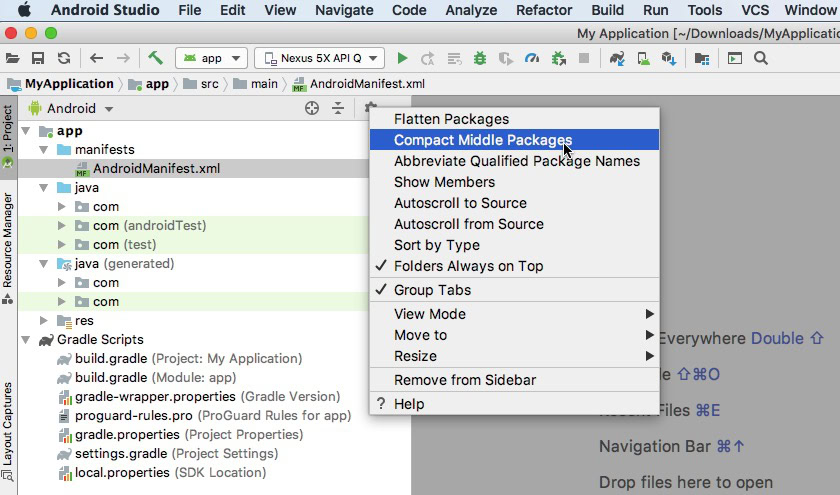The width and height of the screenshot is (840, 495).
Task: Open the Refactor menu
Action: (544, 10)
